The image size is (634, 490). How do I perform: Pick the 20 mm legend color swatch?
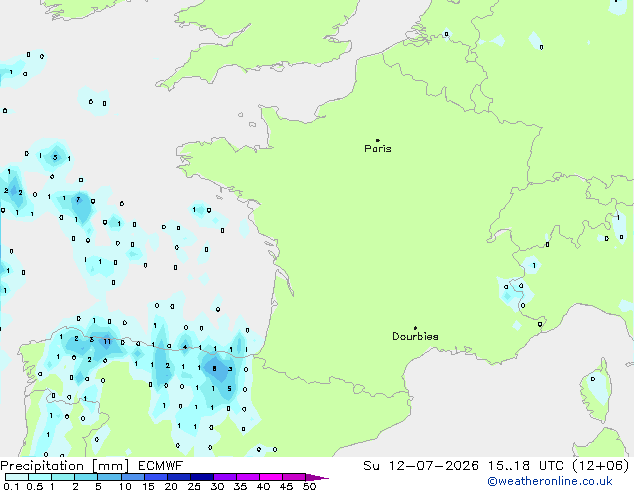(x=178, y=477)
